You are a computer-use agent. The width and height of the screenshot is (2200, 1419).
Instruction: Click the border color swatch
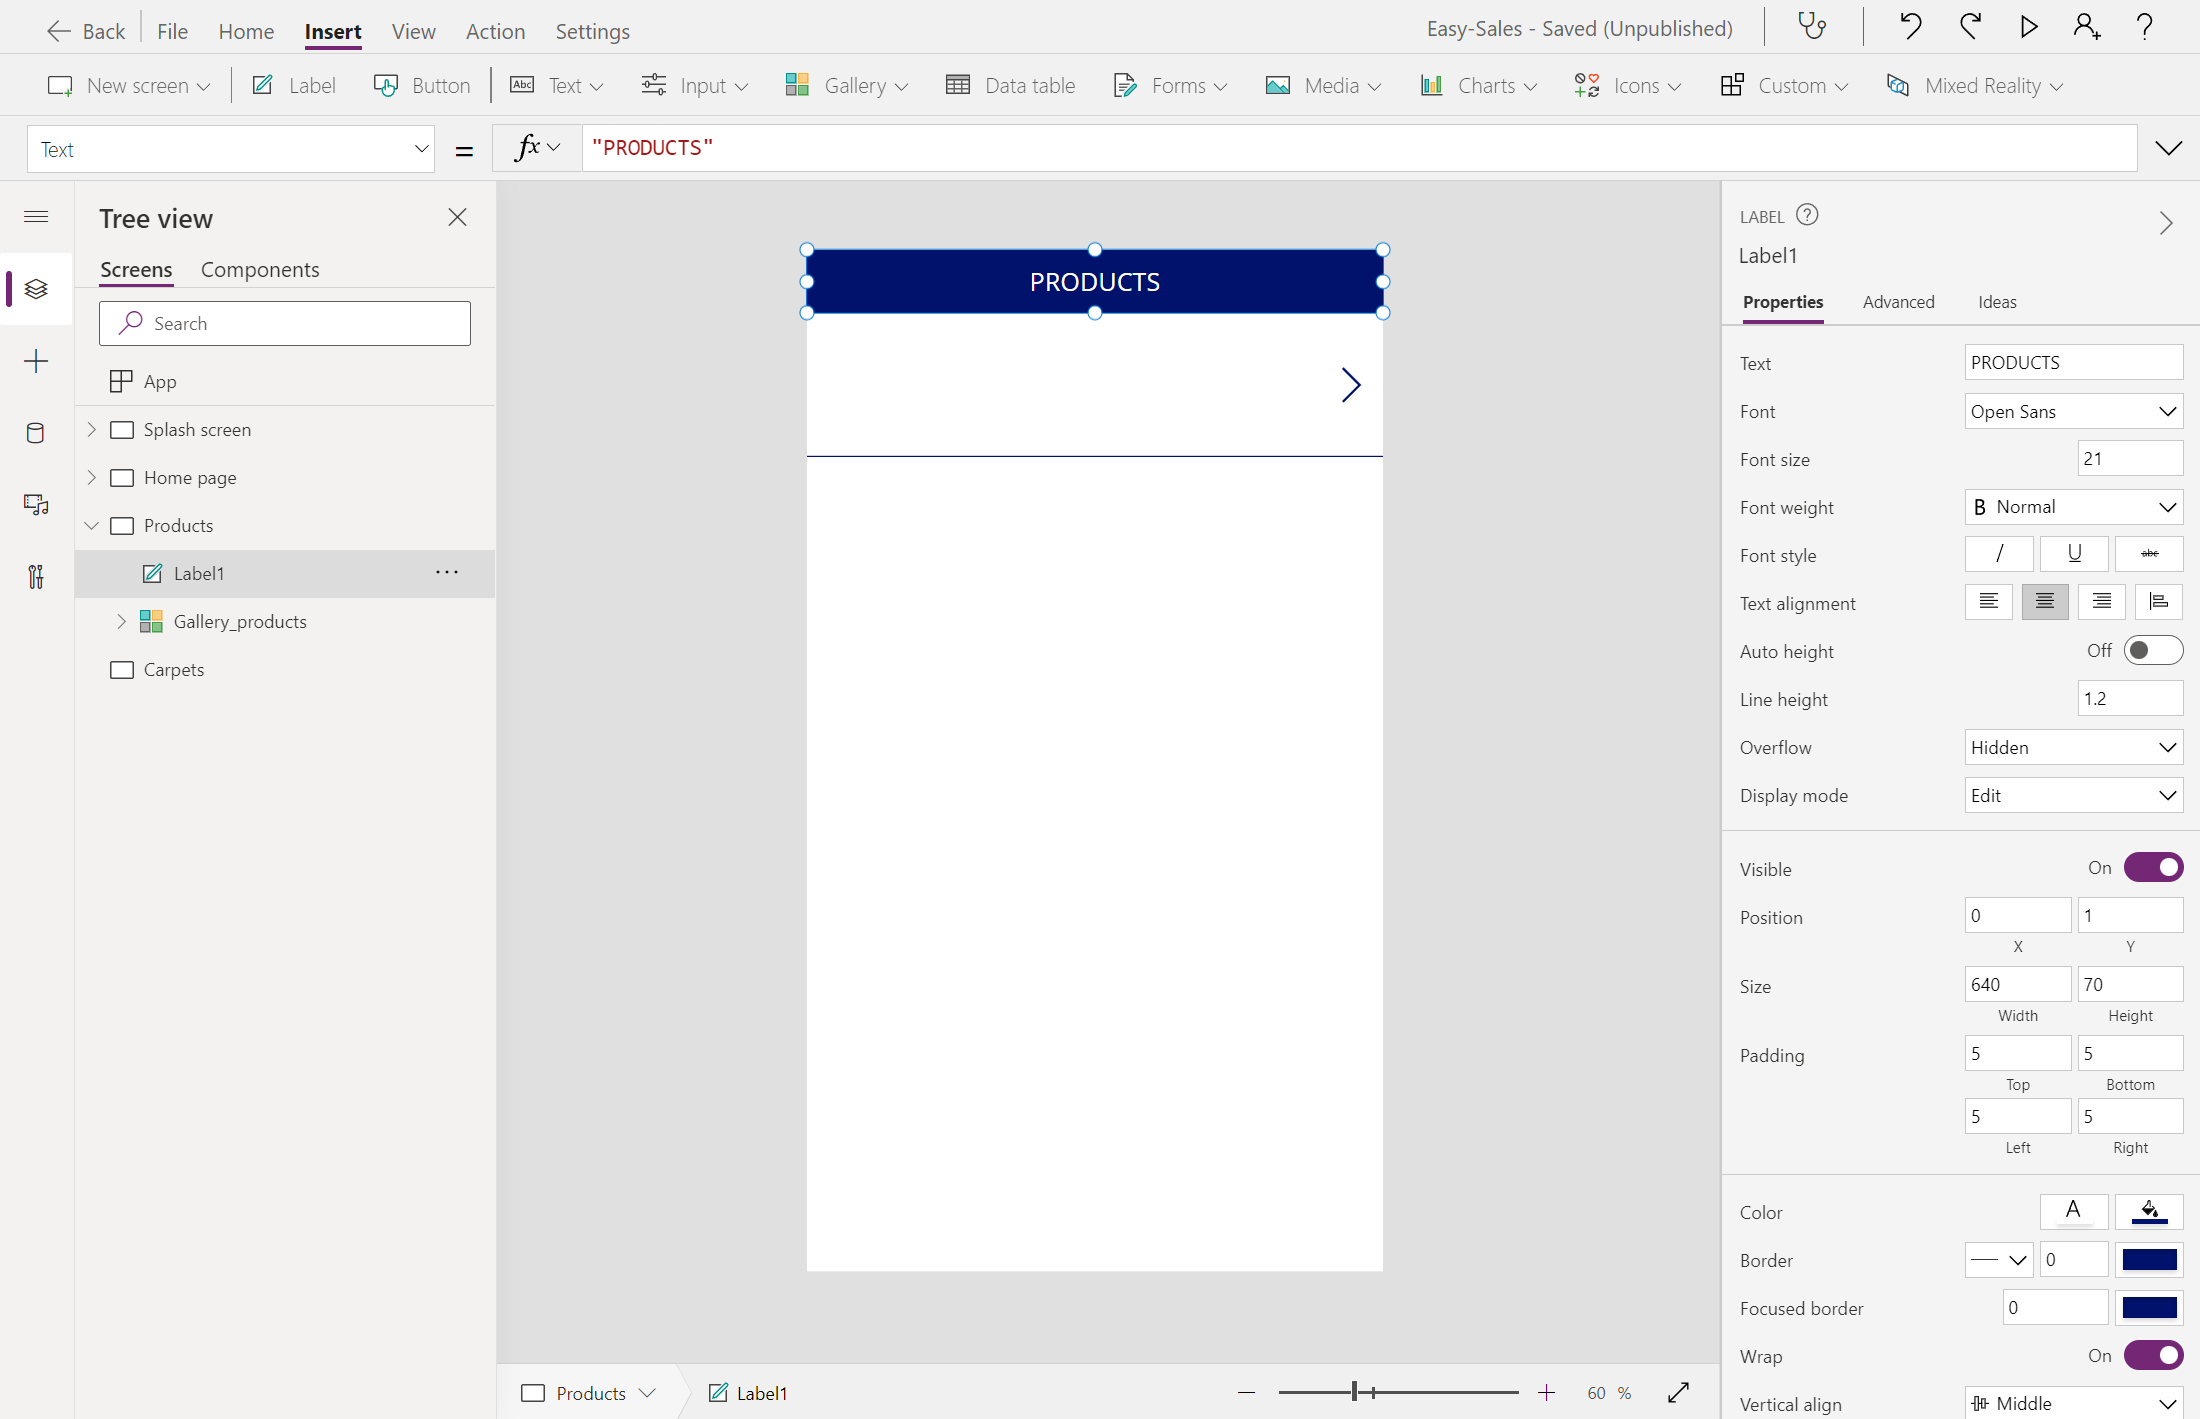pos(2149,1260)
